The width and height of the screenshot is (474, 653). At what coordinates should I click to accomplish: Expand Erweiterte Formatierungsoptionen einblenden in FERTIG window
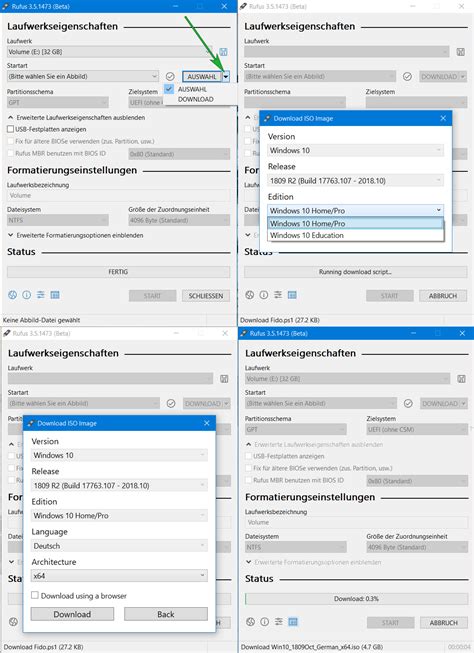(x=75, y=236)
